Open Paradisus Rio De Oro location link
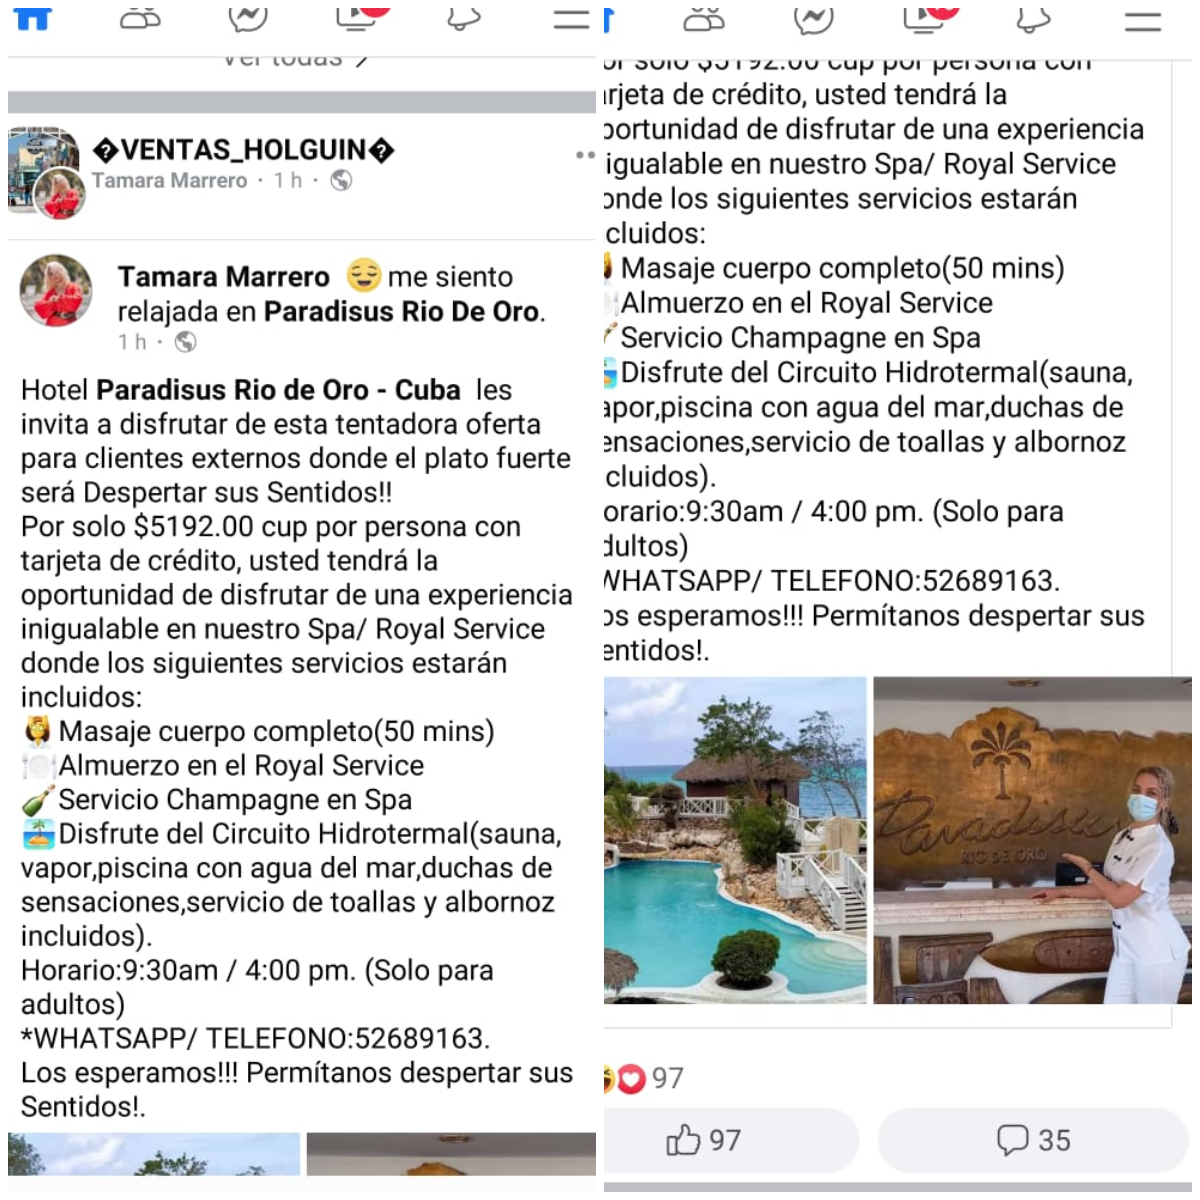Image resolution: width=1200 pixels, height=1200 pixels. tap(401, 311)
